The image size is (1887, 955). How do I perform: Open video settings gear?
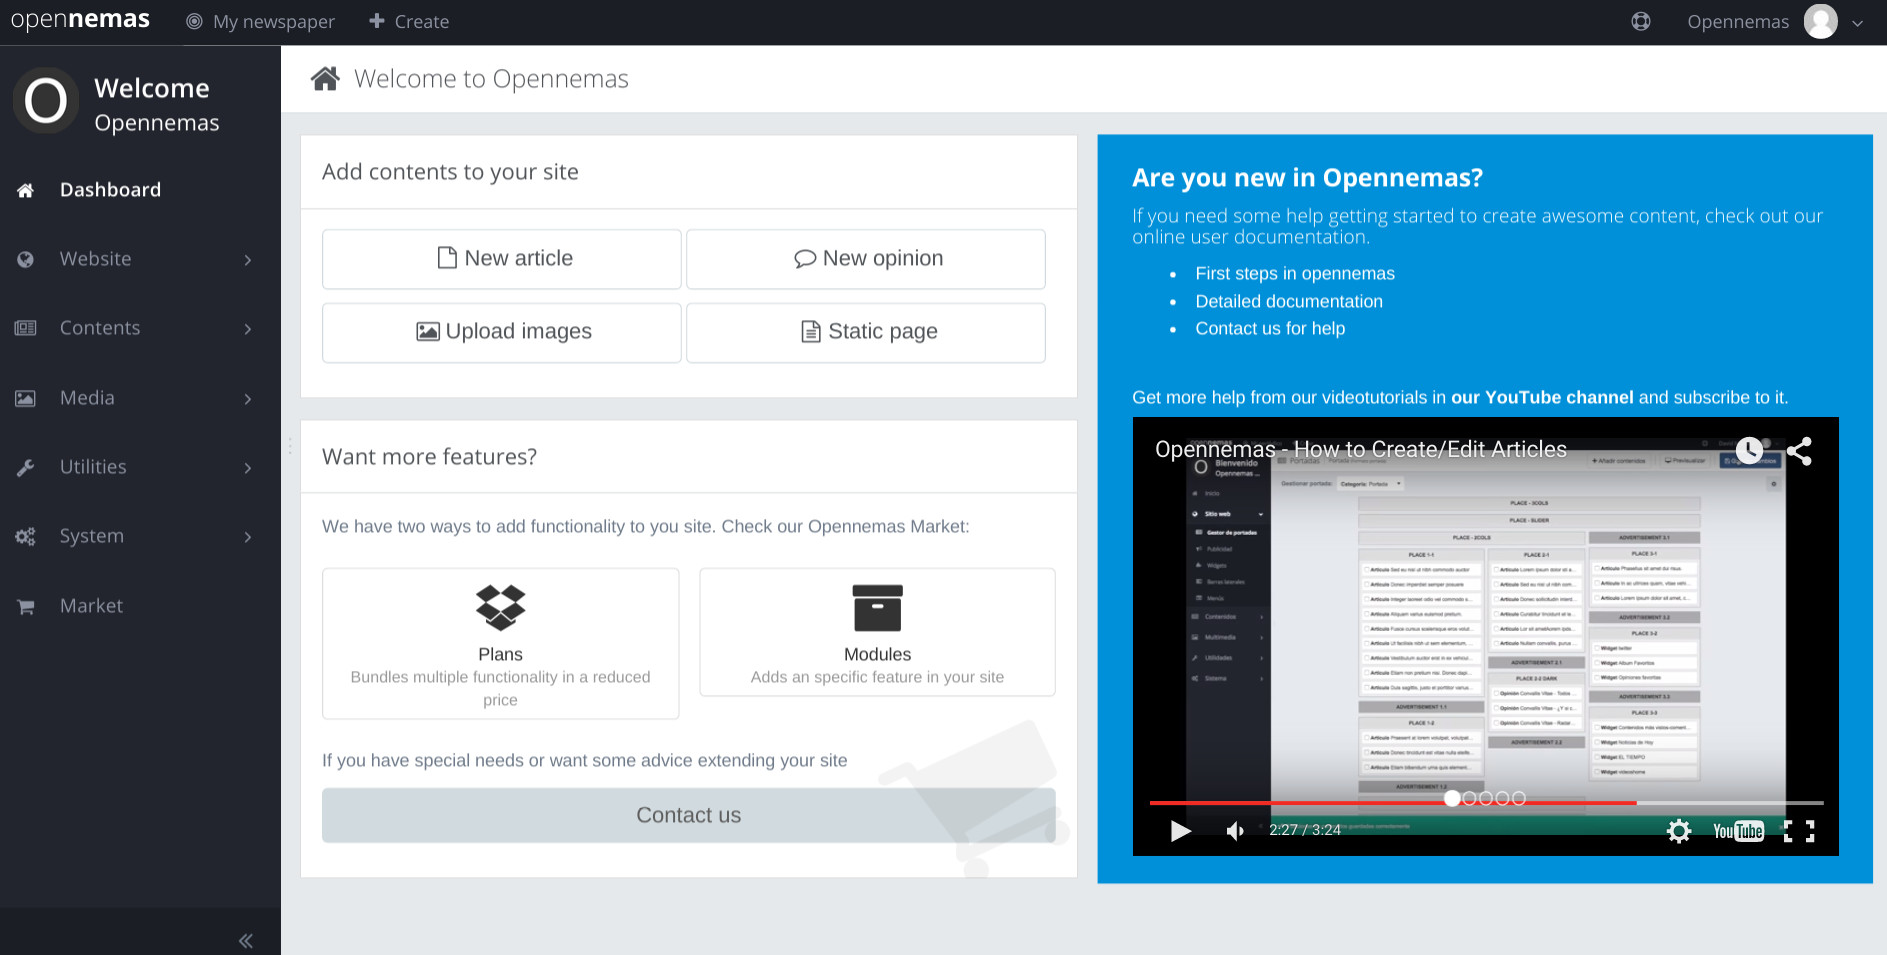coord(1679,831)
